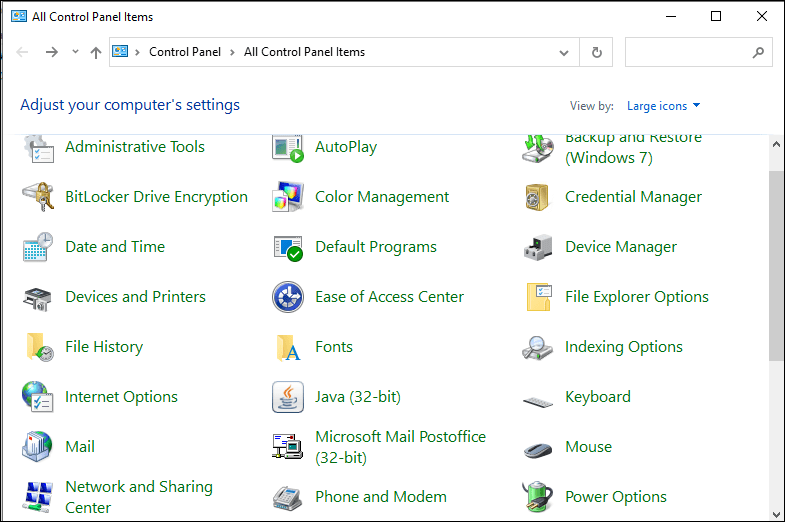Open the Administrative Tools icon
Screen dimensions: 785x522
coord(39,149)
